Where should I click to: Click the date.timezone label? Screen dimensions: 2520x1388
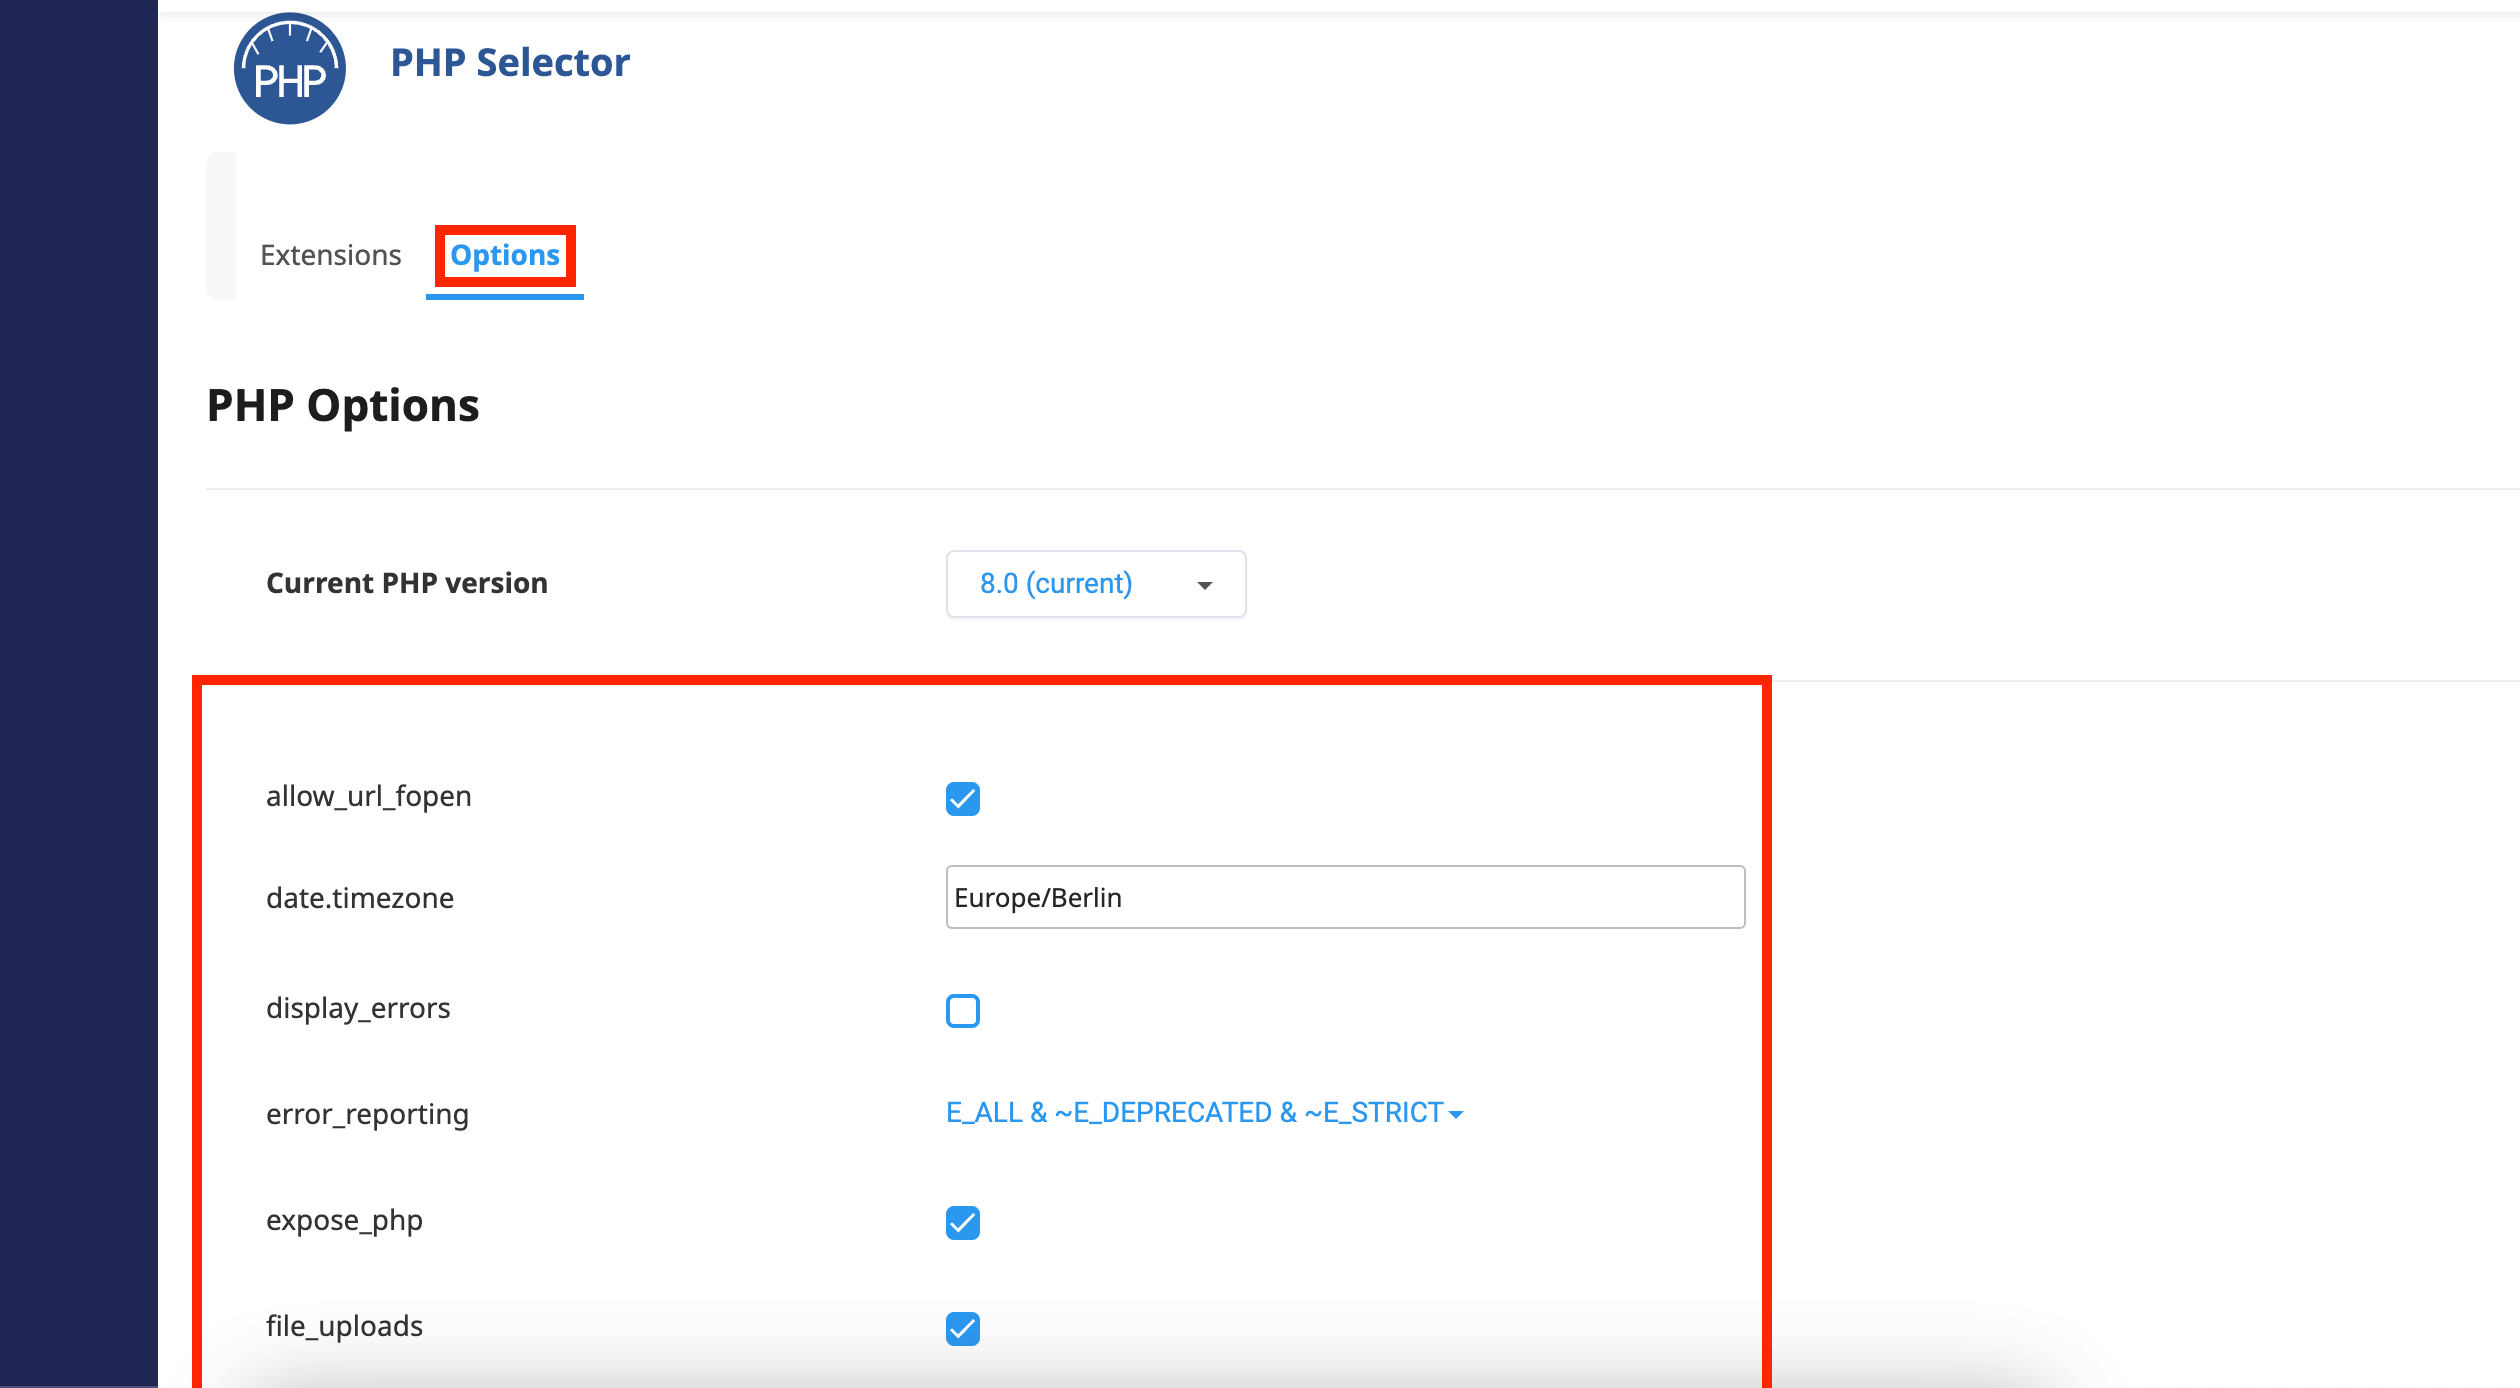[360, 898]
